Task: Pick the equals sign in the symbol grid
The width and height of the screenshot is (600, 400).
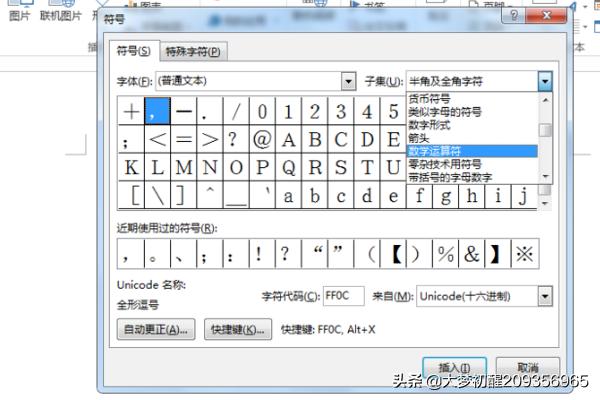Action: pos(184,139)
